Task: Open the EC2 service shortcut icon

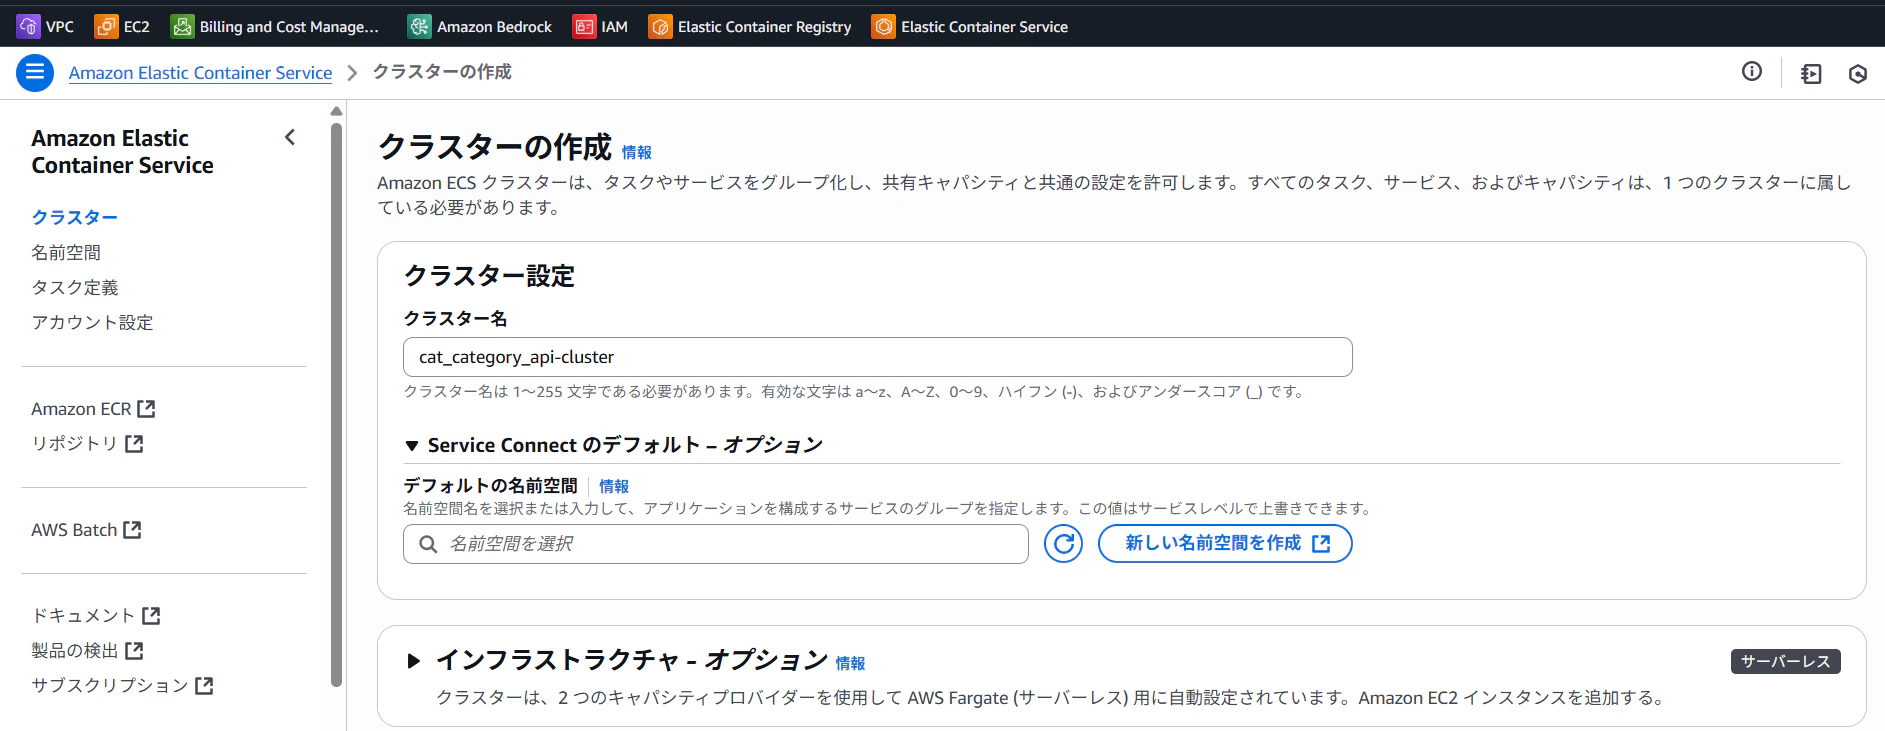Action: click(x=106, y=26)
